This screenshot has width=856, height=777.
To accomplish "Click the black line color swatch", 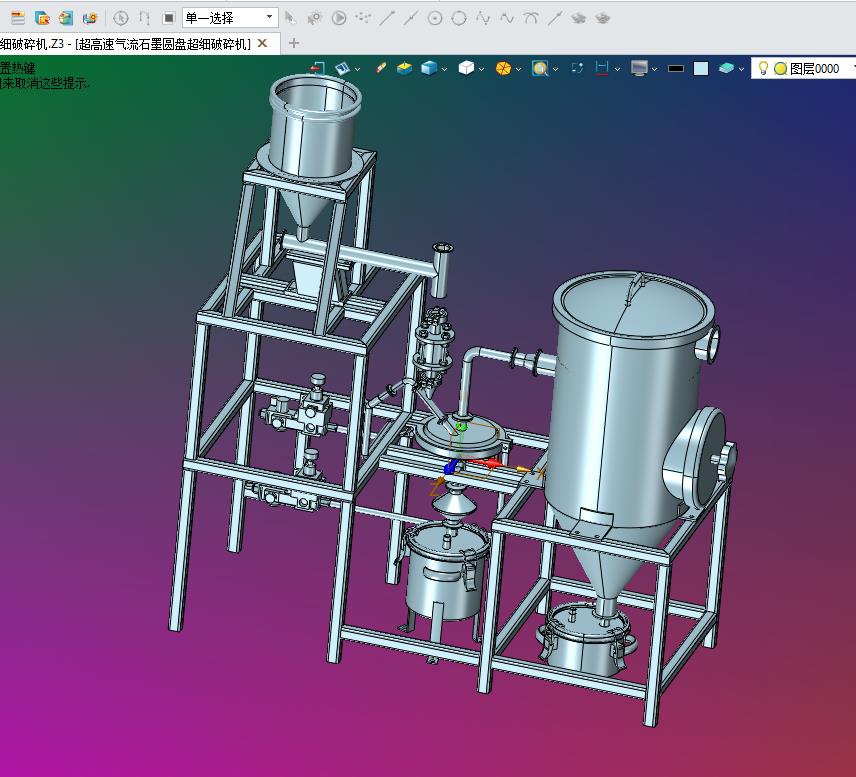I will (676, 68).
